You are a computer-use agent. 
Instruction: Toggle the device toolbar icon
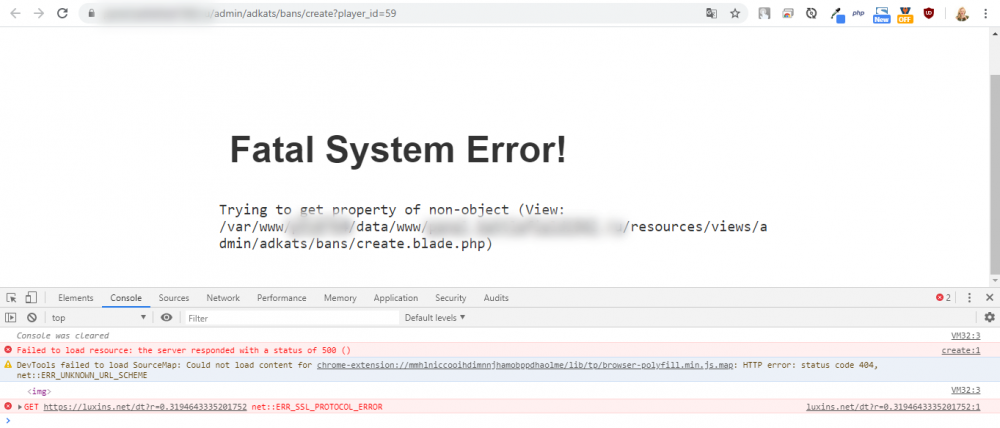pos(31,298)
